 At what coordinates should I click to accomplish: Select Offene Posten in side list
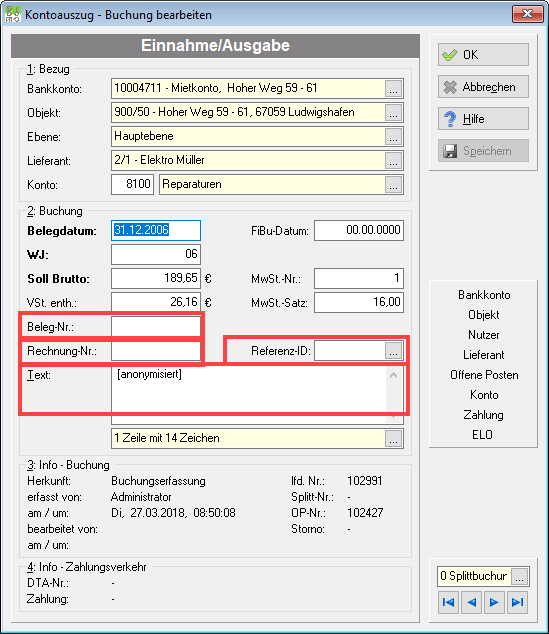pyautogui.click(x=484, y=375)
